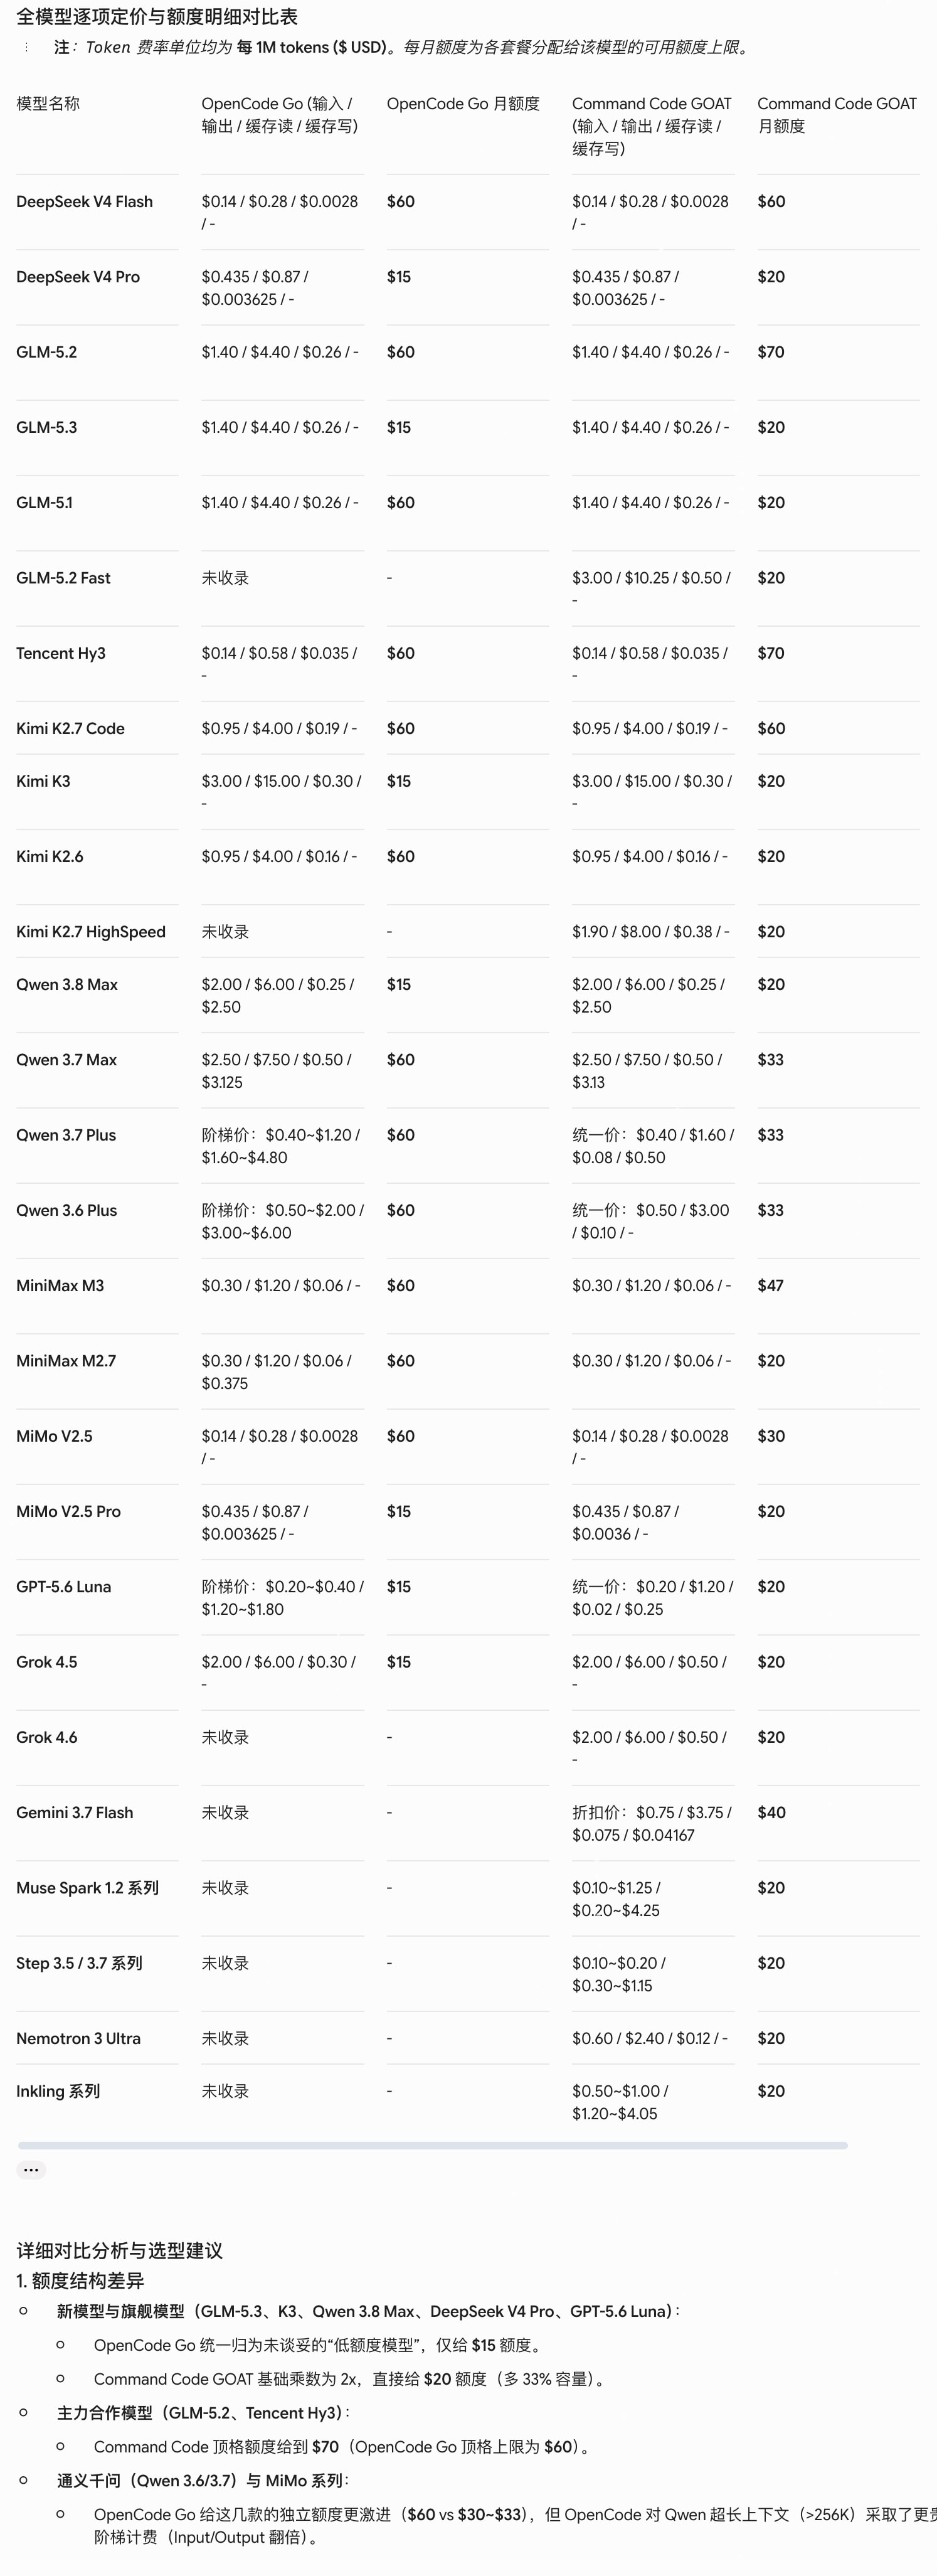This screenshot has height=2576, width=937.
Task: Click the Command Code GOAT 月额度 column header
Action: [x=837, y=115]
